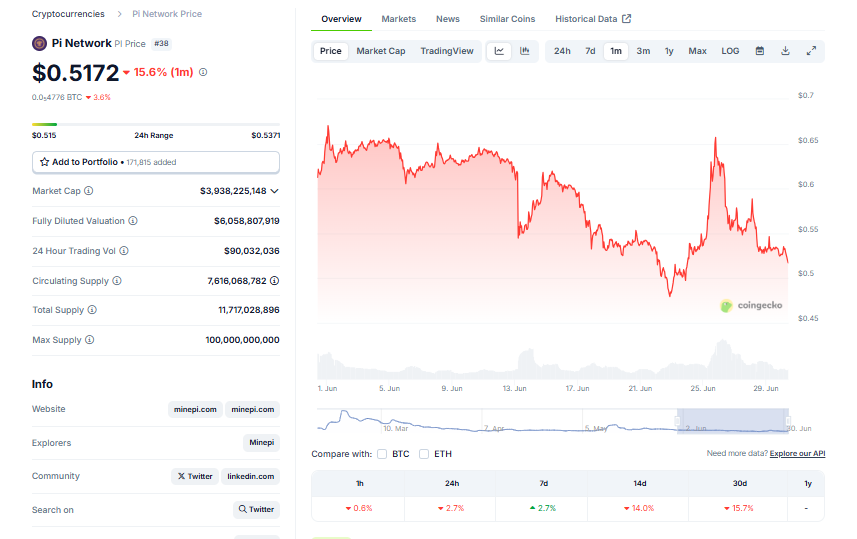Screen dimensions: 857x539
Task: Click the 24h Range progress bar
Action: 156,125
